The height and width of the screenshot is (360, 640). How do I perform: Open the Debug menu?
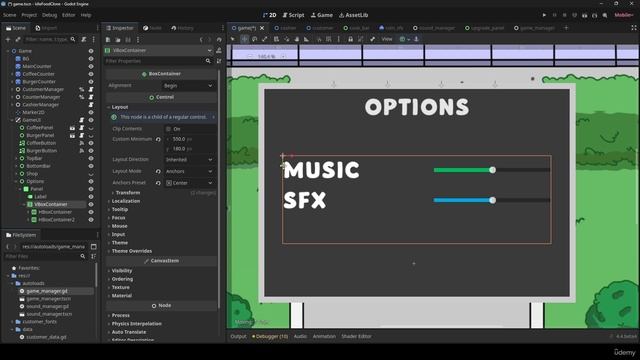click(x=49, y=15)
